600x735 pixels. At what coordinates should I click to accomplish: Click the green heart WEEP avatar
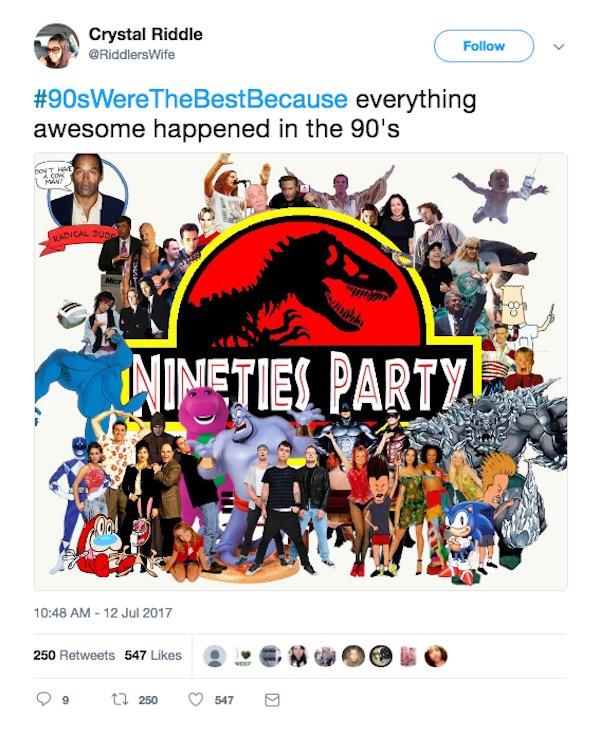(x=242, y=656)
